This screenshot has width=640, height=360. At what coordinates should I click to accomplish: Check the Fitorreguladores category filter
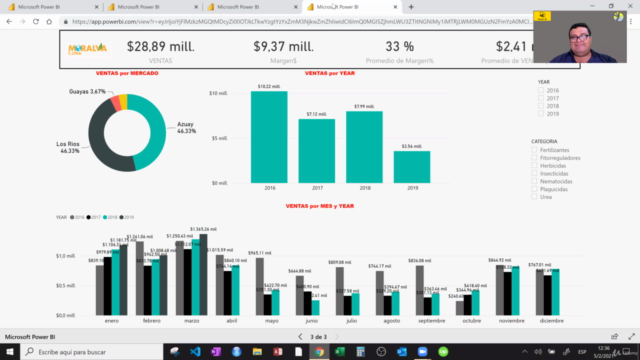click(x=534, y=158)
